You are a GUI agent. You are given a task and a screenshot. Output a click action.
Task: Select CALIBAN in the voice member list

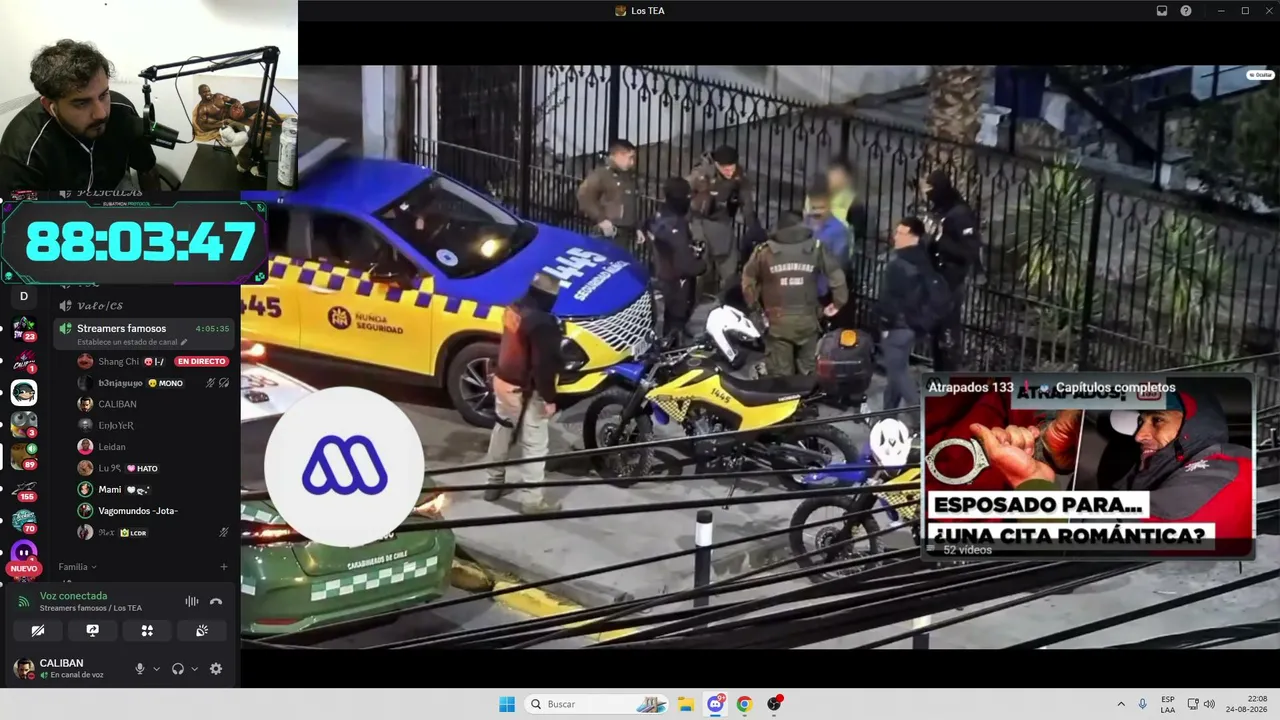pos(117,404)
